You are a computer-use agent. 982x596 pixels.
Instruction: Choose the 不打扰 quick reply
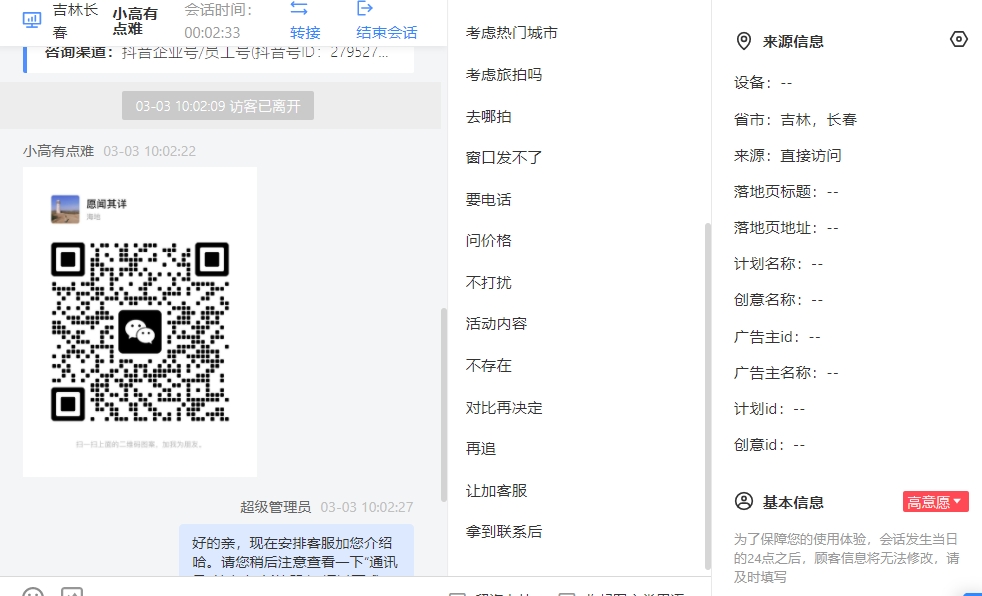pos(488,283)
